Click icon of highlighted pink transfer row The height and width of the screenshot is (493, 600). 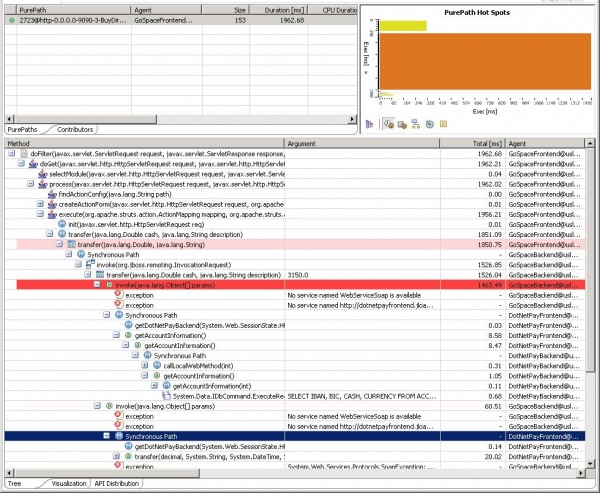click(x=71, y=245)
